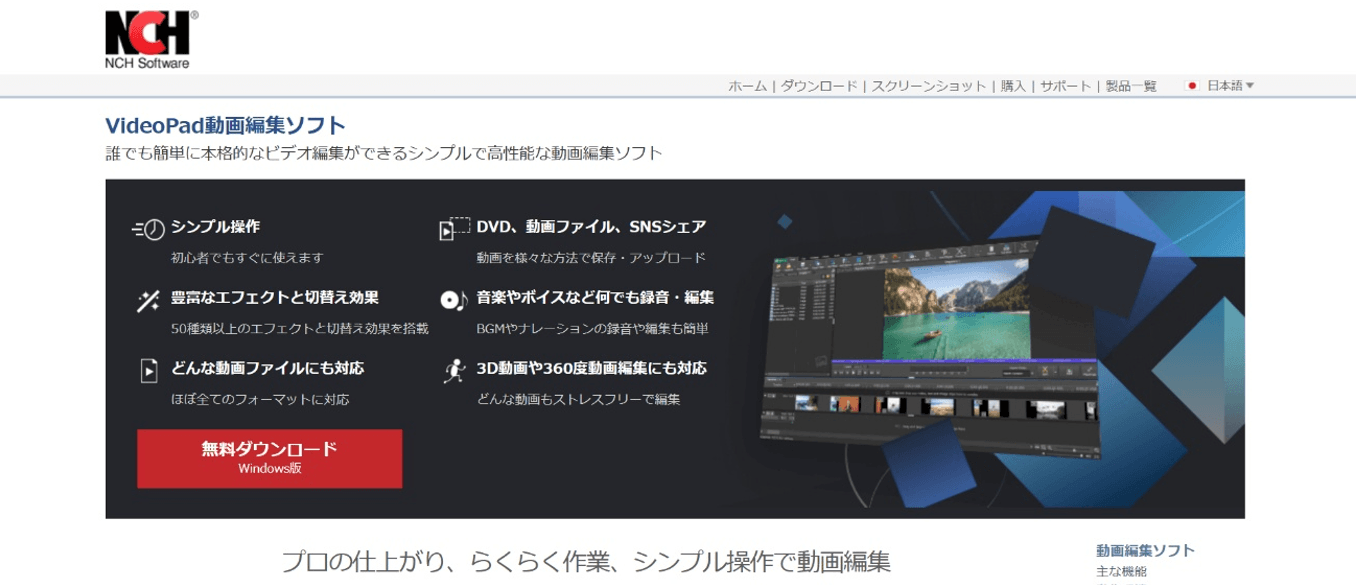Select the どんな動画もストレスフリーで編集 text
Screen dimensions: 1356x585
coord(578,400)
